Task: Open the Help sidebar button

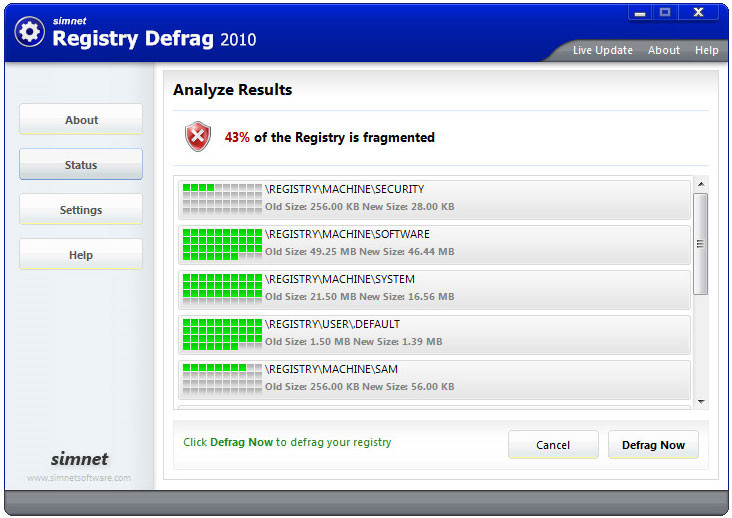Action: pos(81,255)
